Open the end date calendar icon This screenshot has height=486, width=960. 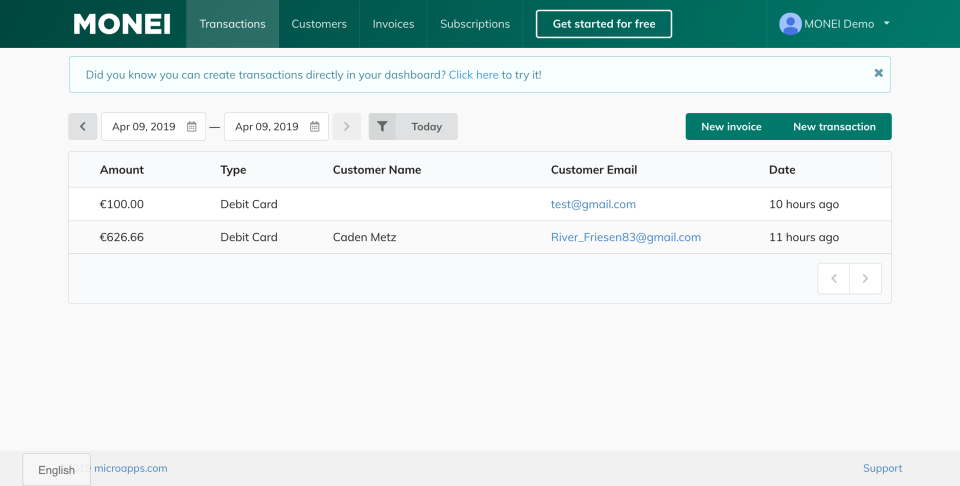click(315, 127)
